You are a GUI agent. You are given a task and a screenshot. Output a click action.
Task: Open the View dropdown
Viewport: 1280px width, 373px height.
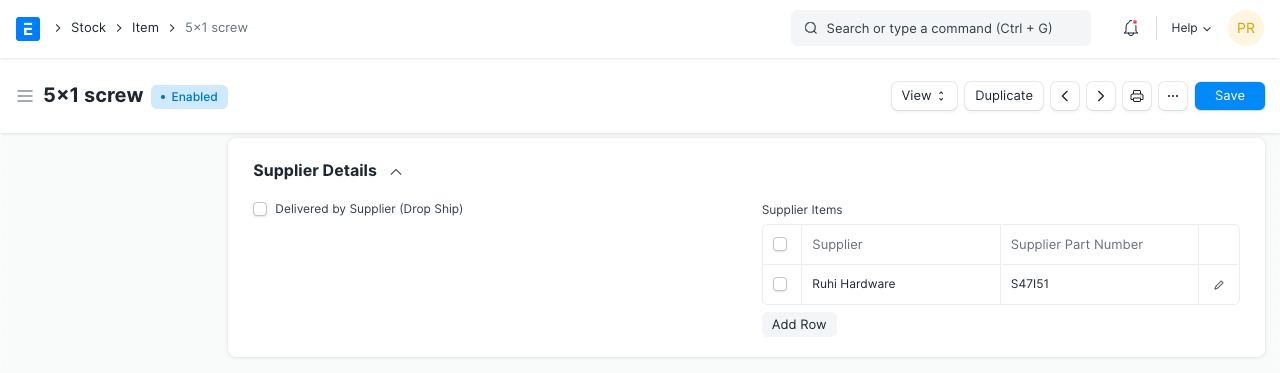[924, 96]
